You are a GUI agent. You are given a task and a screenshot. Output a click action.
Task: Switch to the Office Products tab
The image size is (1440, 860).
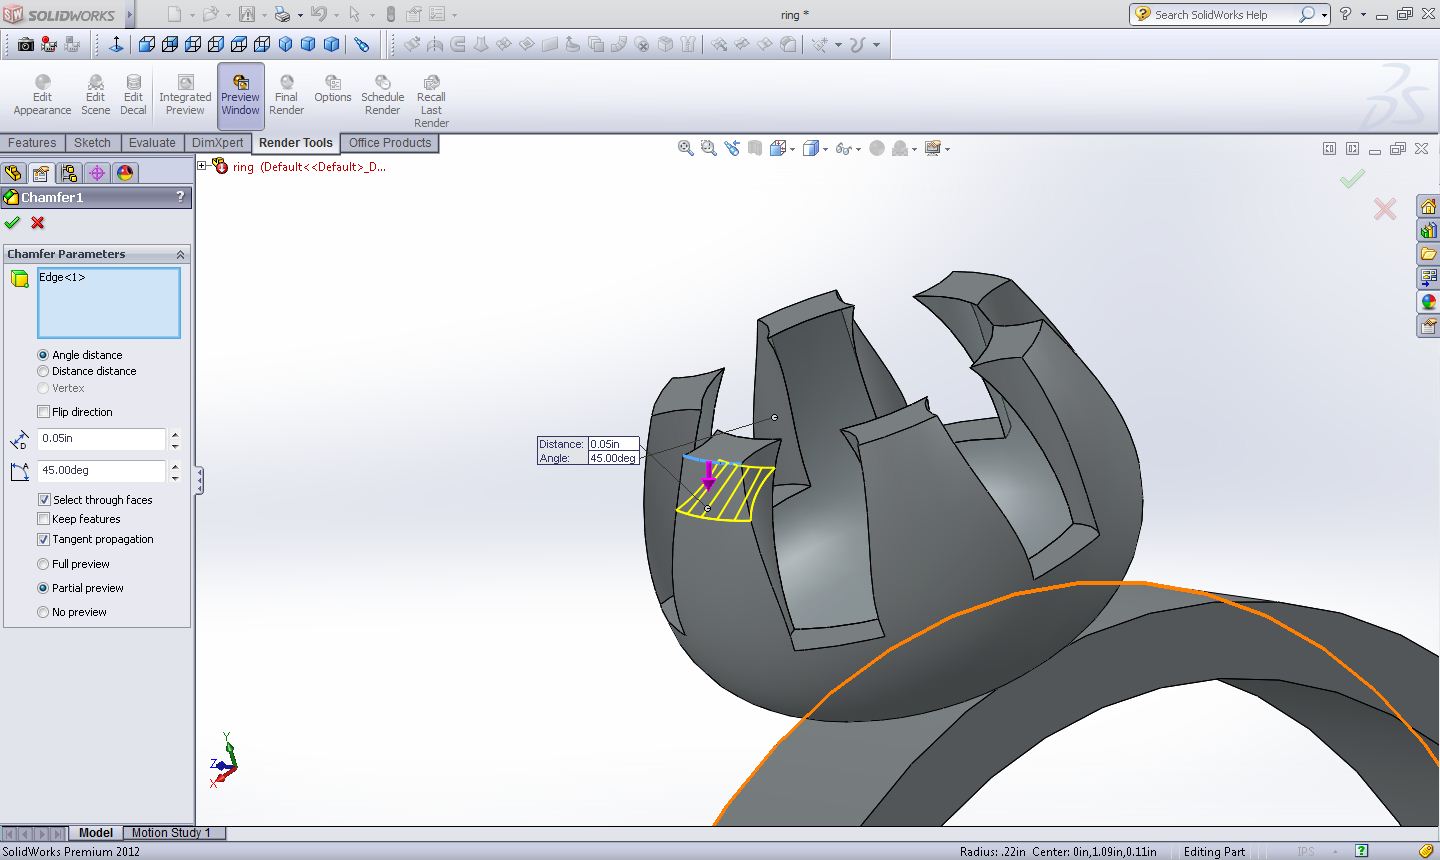pos(390,143)
